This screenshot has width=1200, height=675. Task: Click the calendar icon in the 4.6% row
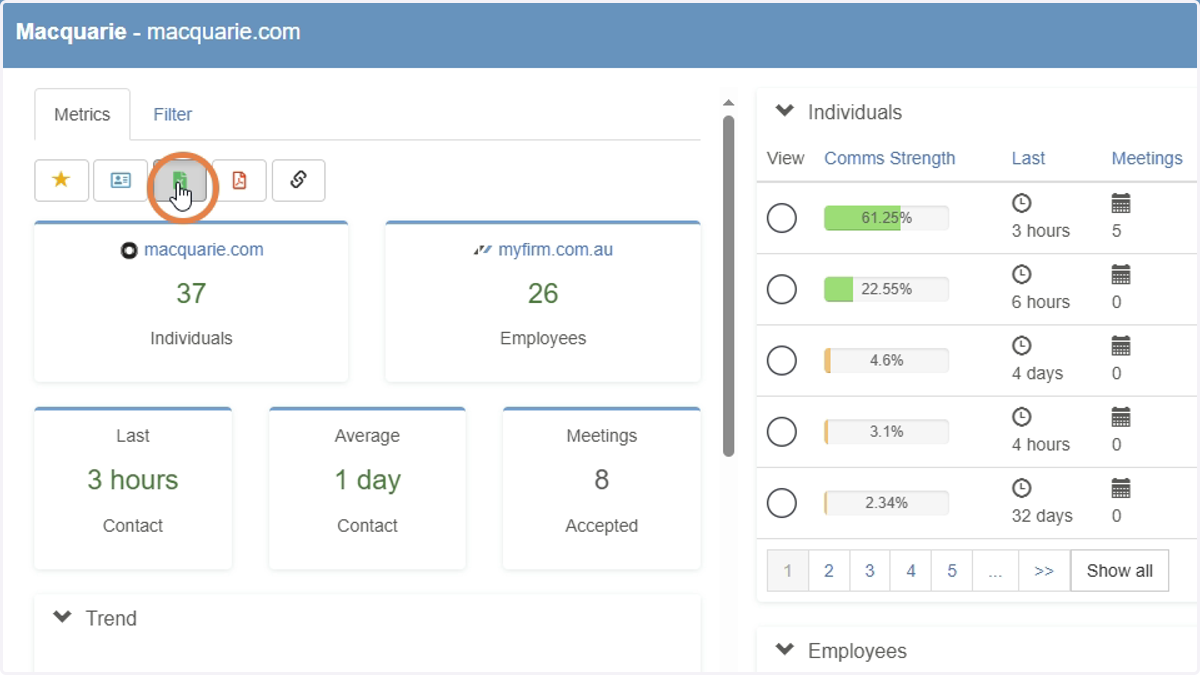pos(1121,346)
